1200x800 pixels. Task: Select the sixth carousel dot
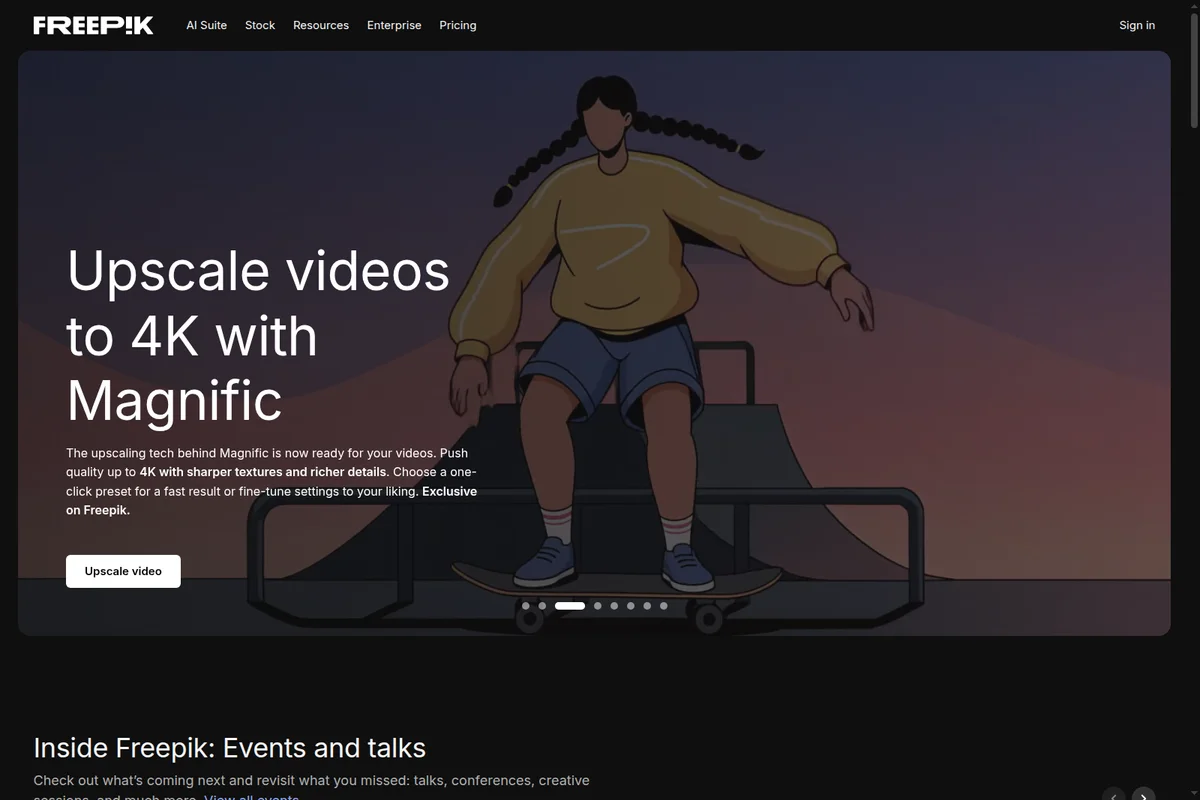(630, 605)
